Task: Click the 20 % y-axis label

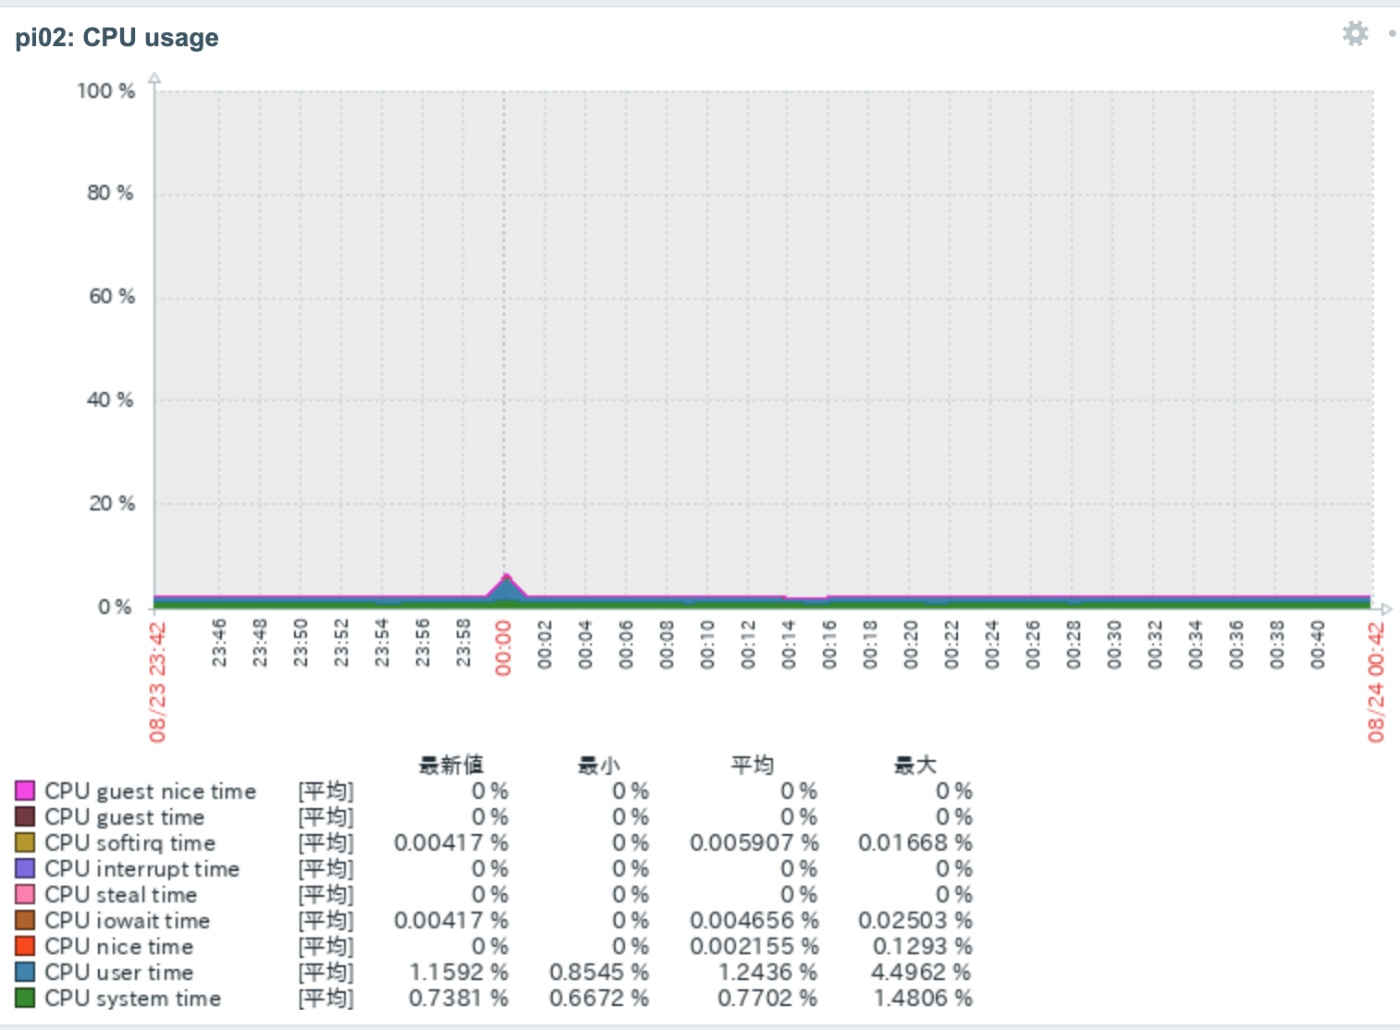Action: click(x=111, y=504)
